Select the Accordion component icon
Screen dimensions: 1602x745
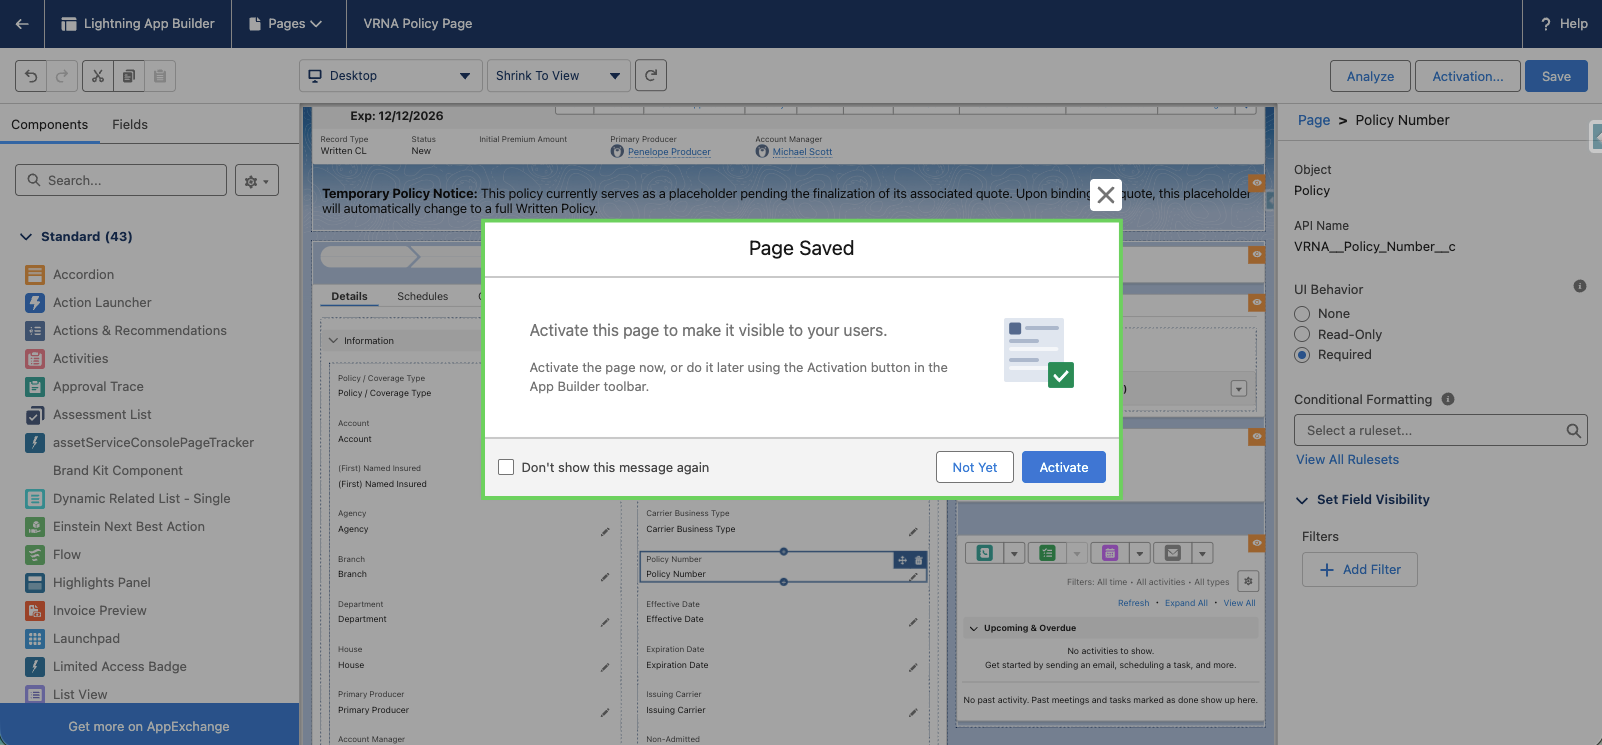pos(35,275)
